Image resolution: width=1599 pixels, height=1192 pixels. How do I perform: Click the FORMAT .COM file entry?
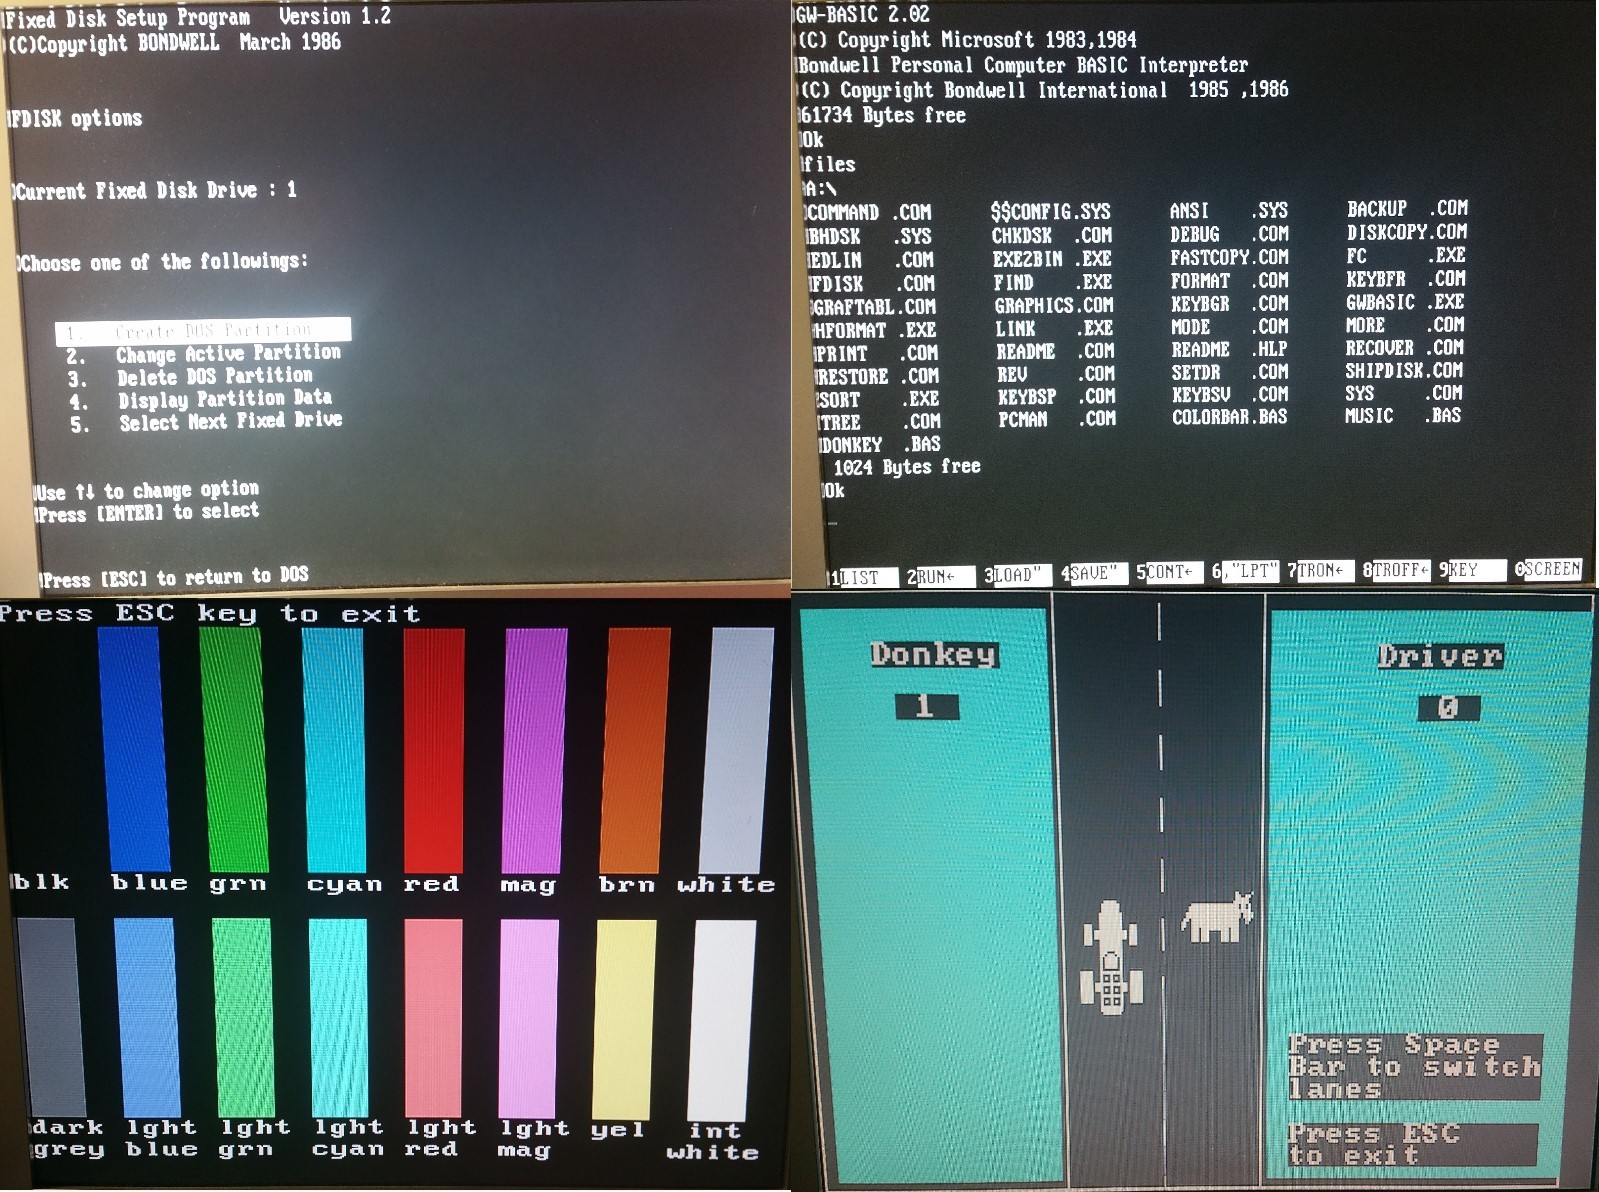tap(1230, 281)
